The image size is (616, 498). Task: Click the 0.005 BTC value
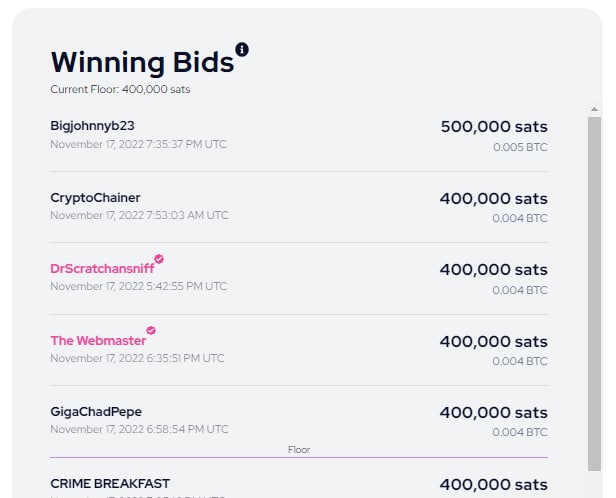(520, 147)
